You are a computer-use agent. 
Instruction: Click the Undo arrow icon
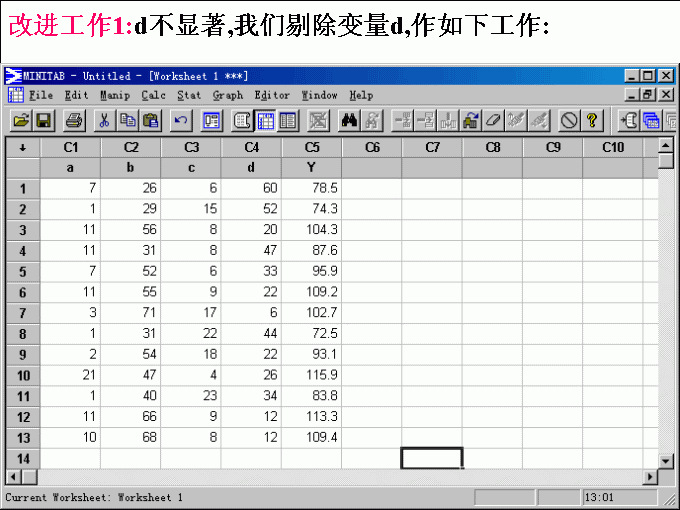click(181, 121)
